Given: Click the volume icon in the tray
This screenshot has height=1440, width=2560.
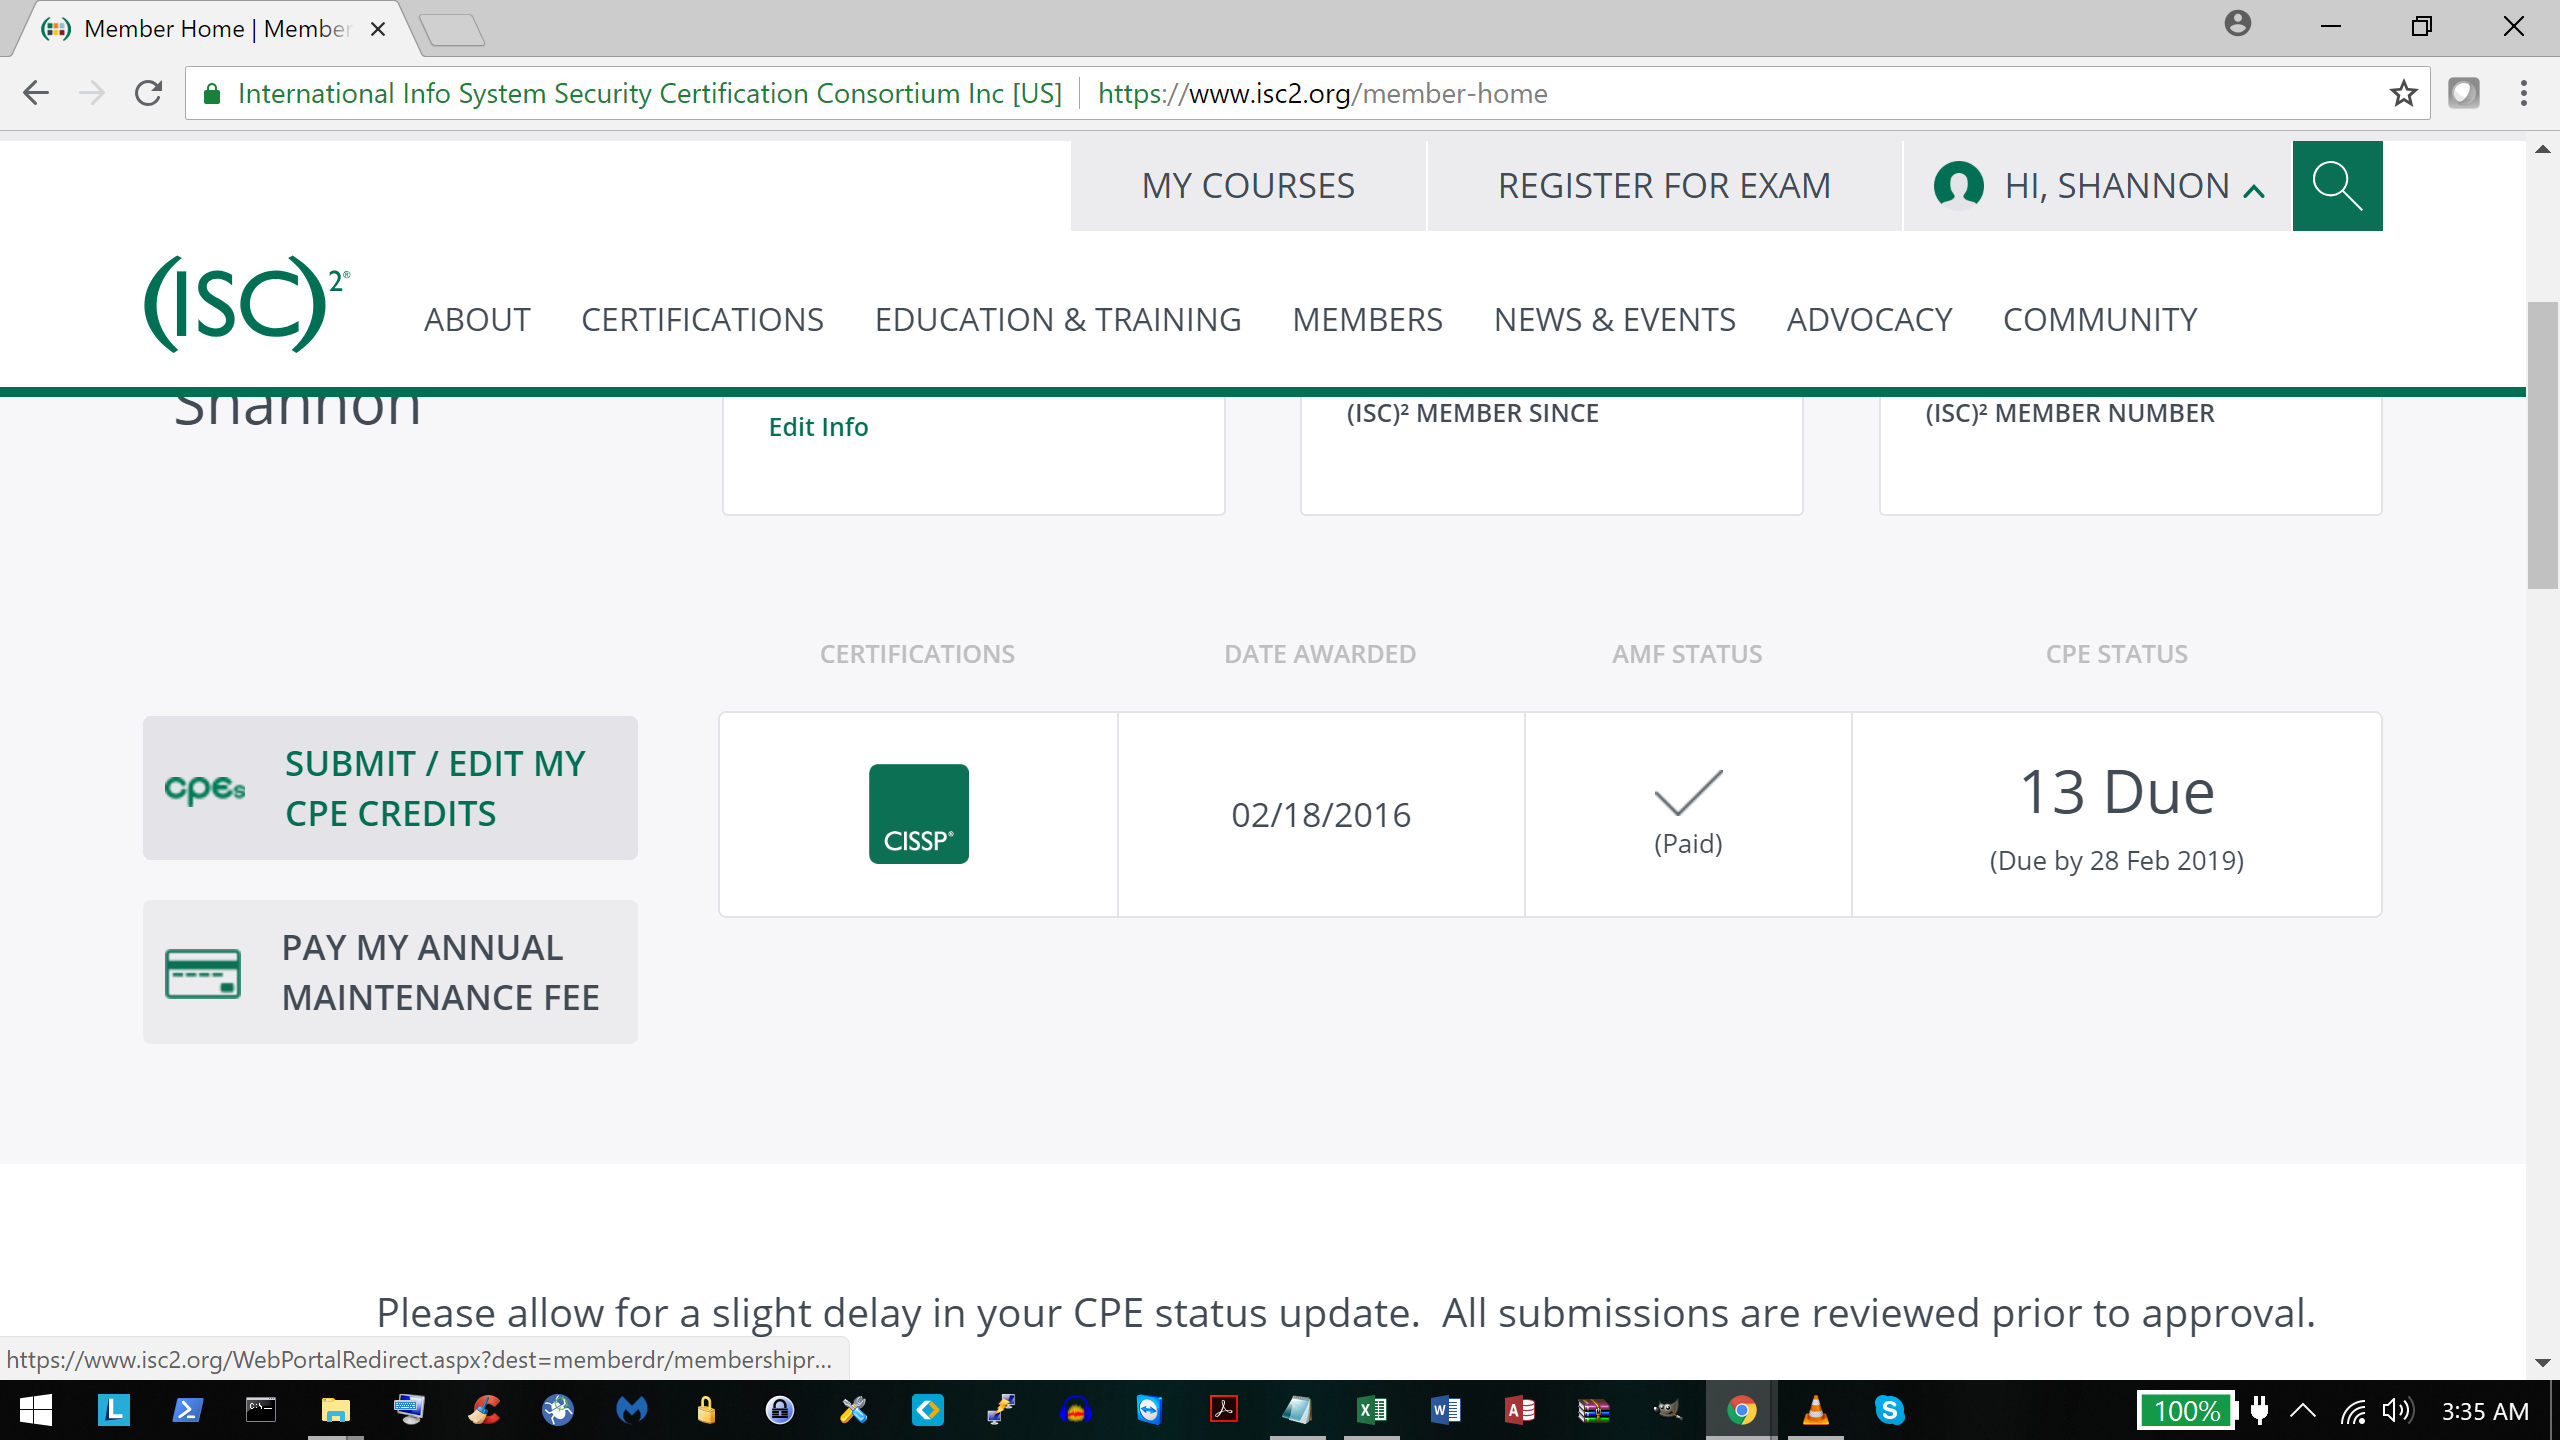Looking at the screenshot, I should (2397, 1411).
